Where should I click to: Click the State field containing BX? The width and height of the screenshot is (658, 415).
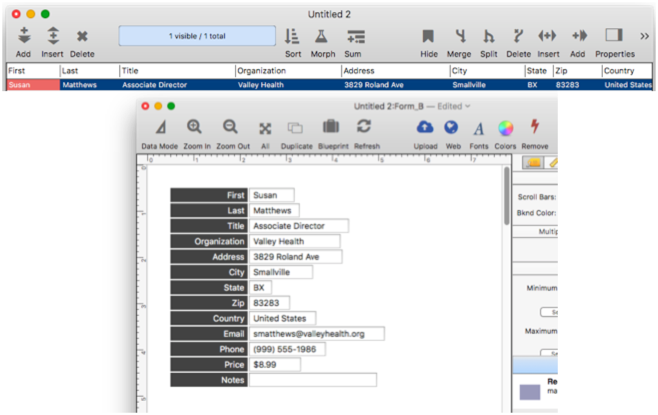coord(261,288)
